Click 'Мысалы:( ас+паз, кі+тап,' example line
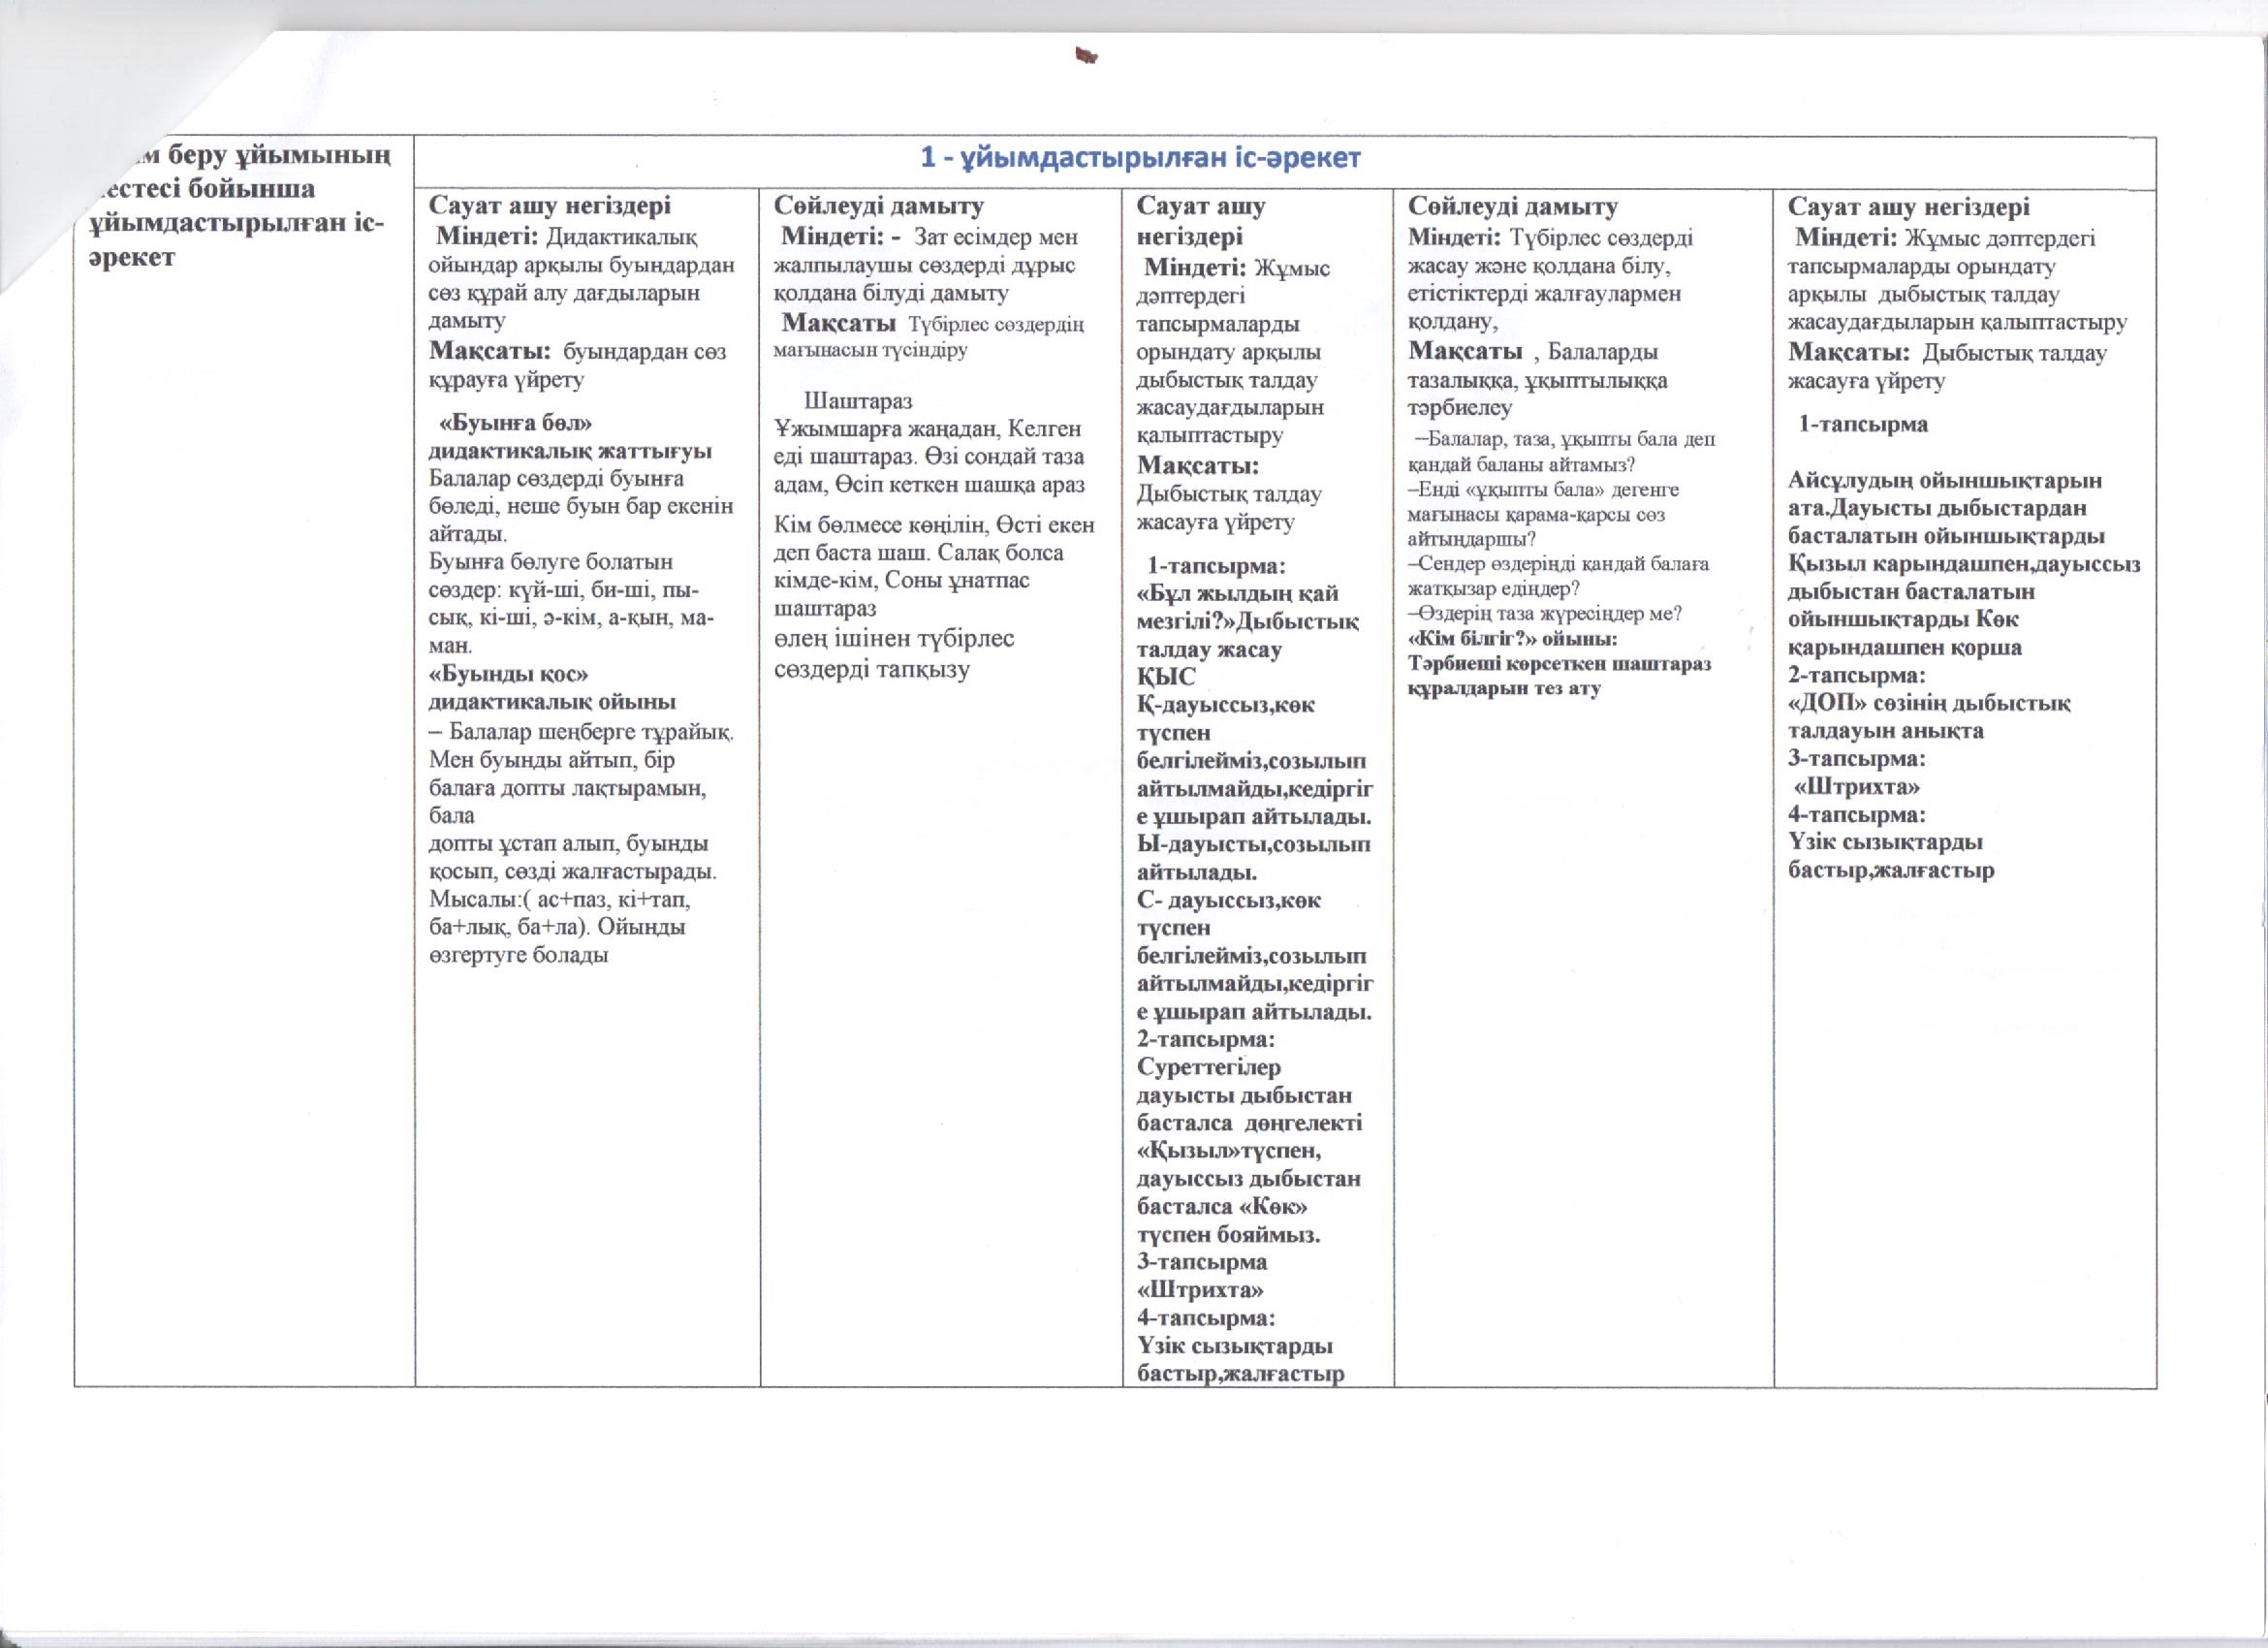The image size is (2268, 1648). pyautogui.click(x=558, y=899)
